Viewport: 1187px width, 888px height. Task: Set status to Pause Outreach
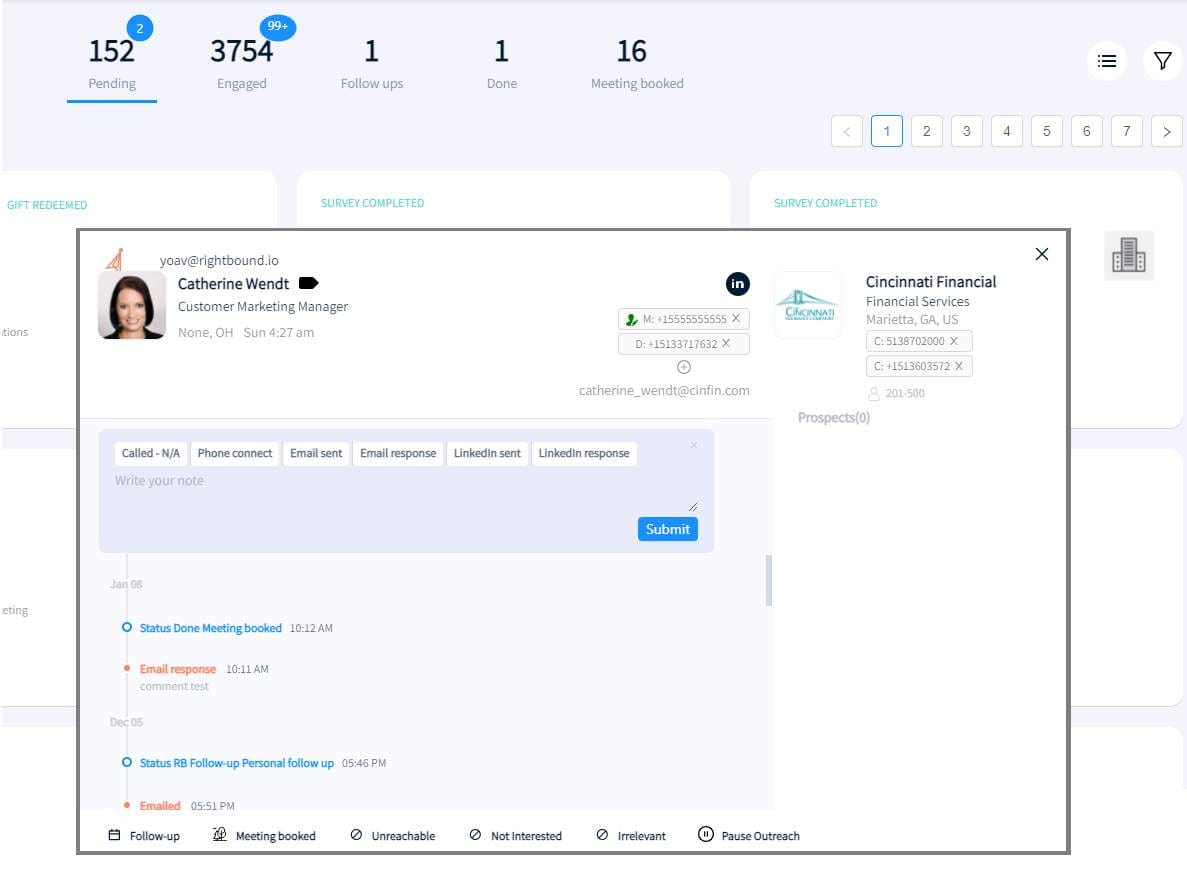tap(749, 835)
